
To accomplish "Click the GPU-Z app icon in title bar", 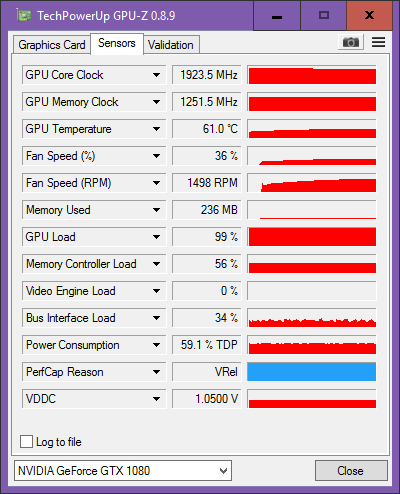I will pos(24,15).
